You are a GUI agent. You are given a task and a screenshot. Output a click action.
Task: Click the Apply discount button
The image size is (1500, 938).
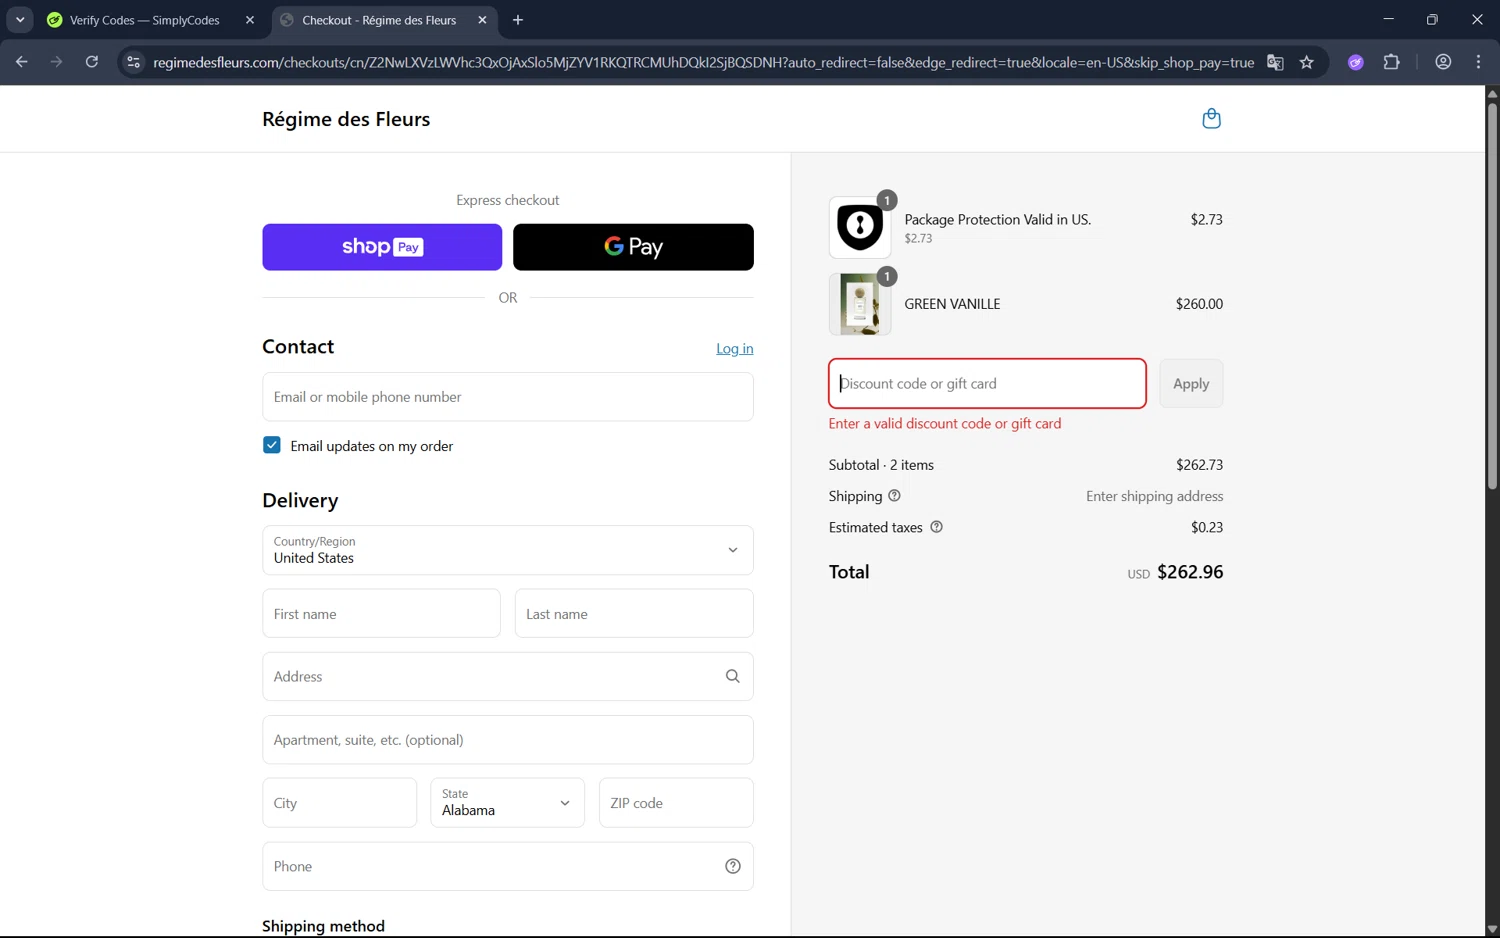click(x=1191, y=384)
